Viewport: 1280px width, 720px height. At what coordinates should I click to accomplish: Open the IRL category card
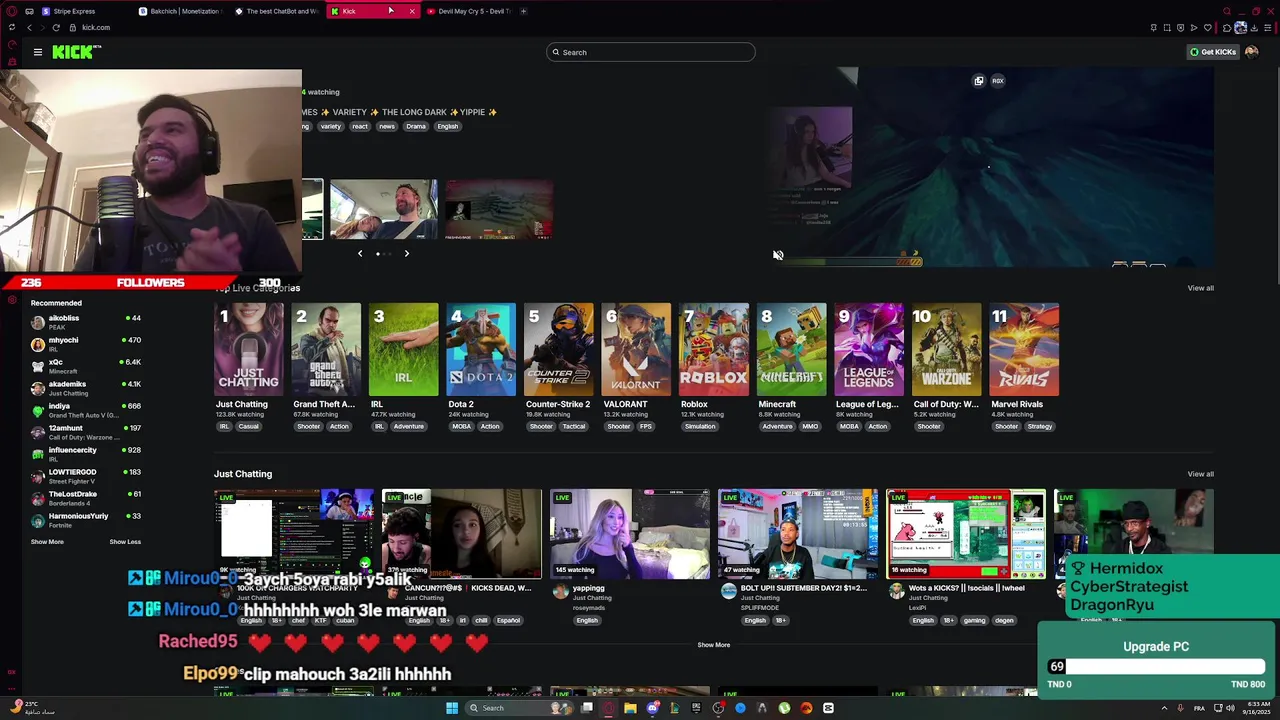coord(403,350)
